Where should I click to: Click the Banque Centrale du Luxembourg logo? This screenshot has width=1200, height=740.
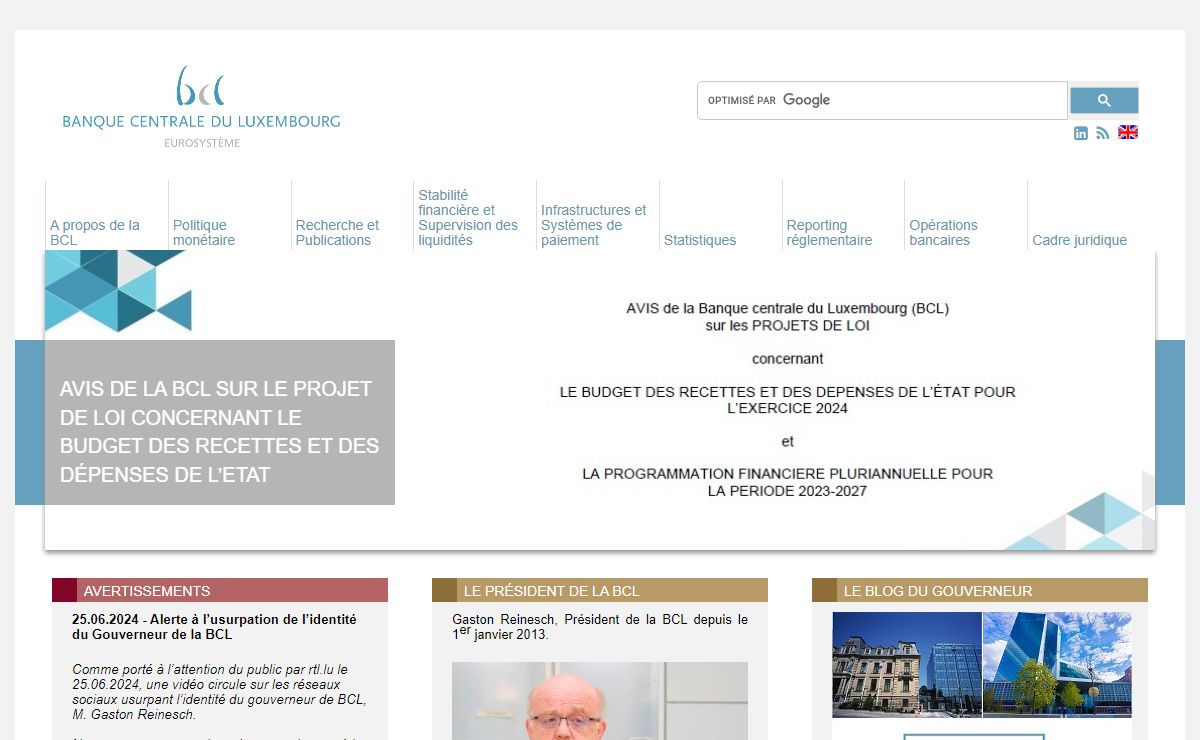point(201,107)
